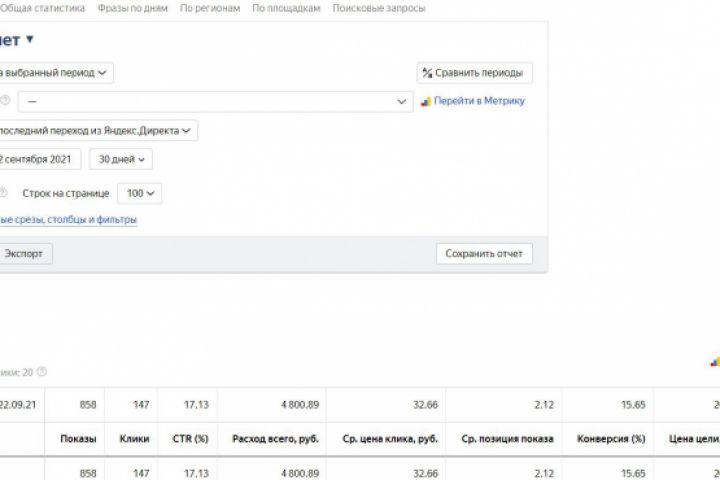Open the 30 дней period dropdown

(x=121, y=159)
